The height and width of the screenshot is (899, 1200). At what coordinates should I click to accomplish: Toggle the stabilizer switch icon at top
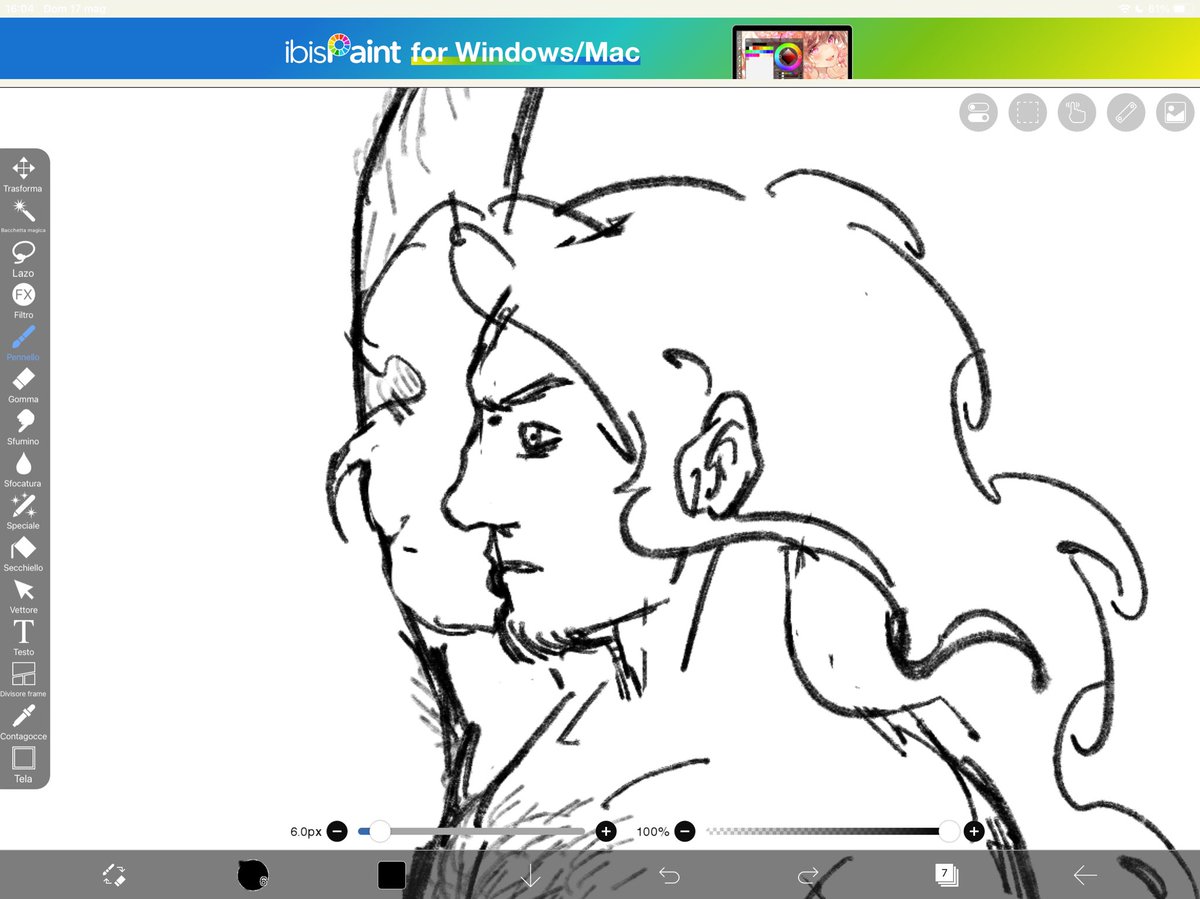(x=978, y=112)
